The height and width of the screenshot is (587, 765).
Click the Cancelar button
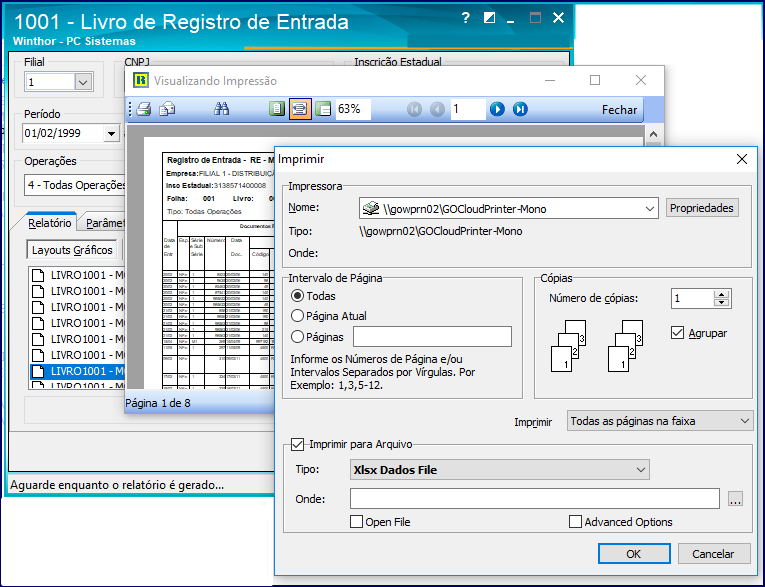(x=713, y=554)
